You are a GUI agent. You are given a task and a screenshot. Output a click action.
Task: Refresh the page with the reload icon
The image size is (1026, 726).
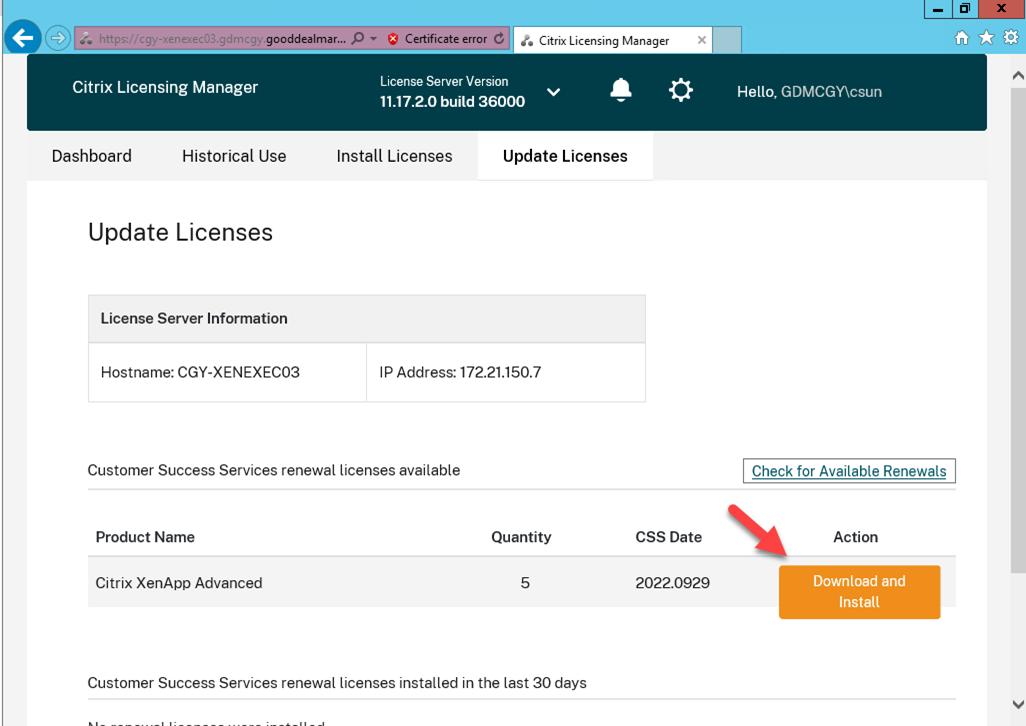point(499,39)
